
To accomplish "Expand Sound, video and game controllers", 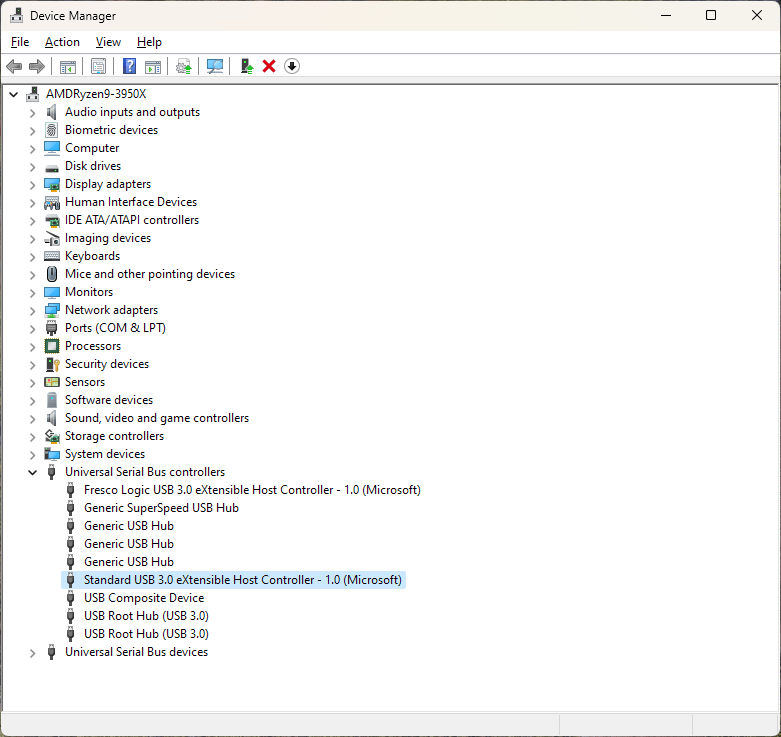I will tap(32, 419).
